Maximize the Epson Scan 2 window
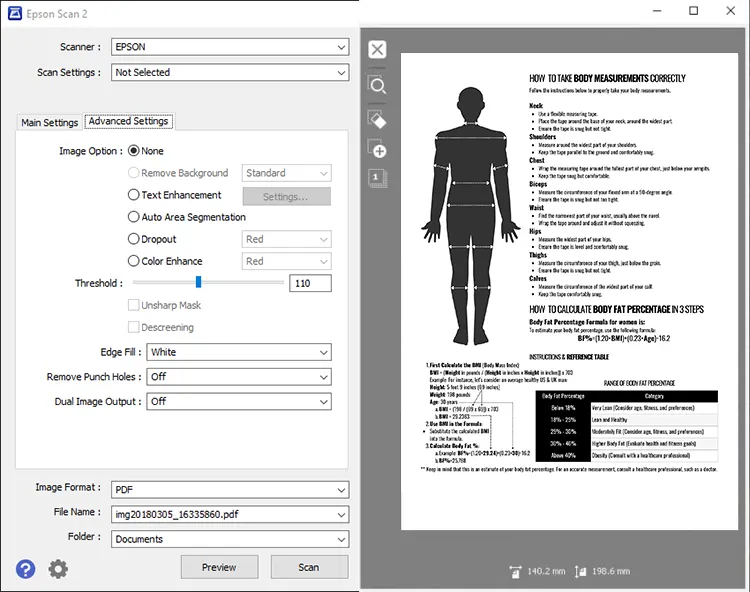750x592 pixels. [x=694, y=11]
